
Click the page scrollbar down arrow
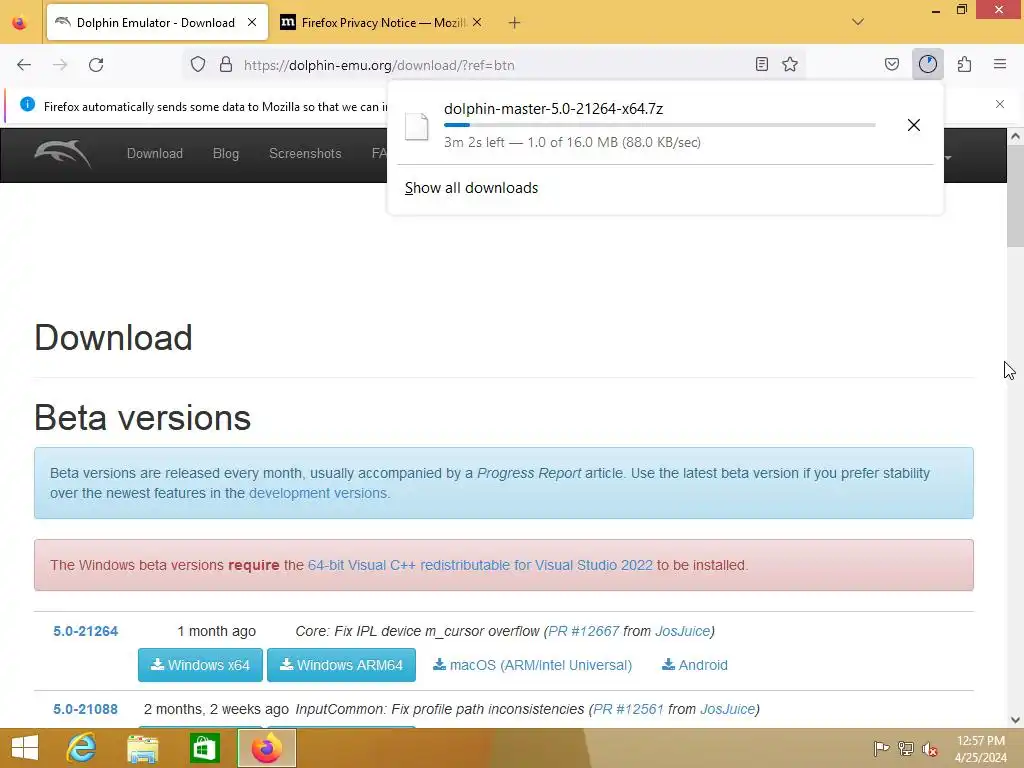[x=1015, y=720]
